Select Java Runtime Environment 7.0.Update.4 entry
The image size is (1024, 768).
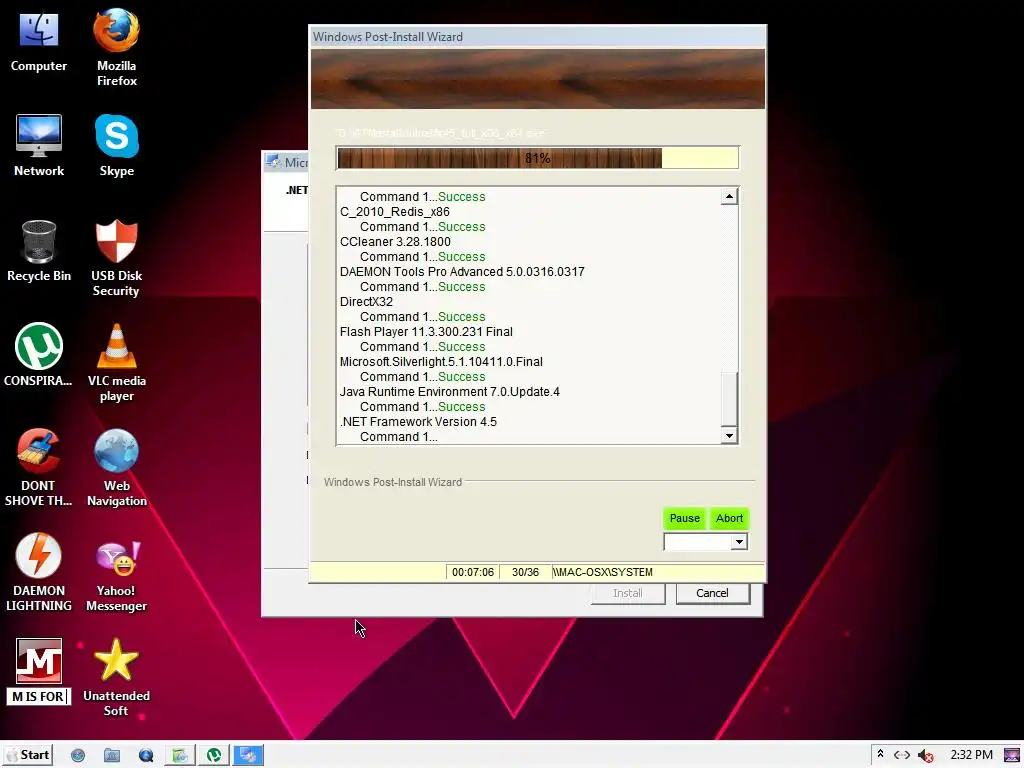pyautogui.click(x=449, y=392)
